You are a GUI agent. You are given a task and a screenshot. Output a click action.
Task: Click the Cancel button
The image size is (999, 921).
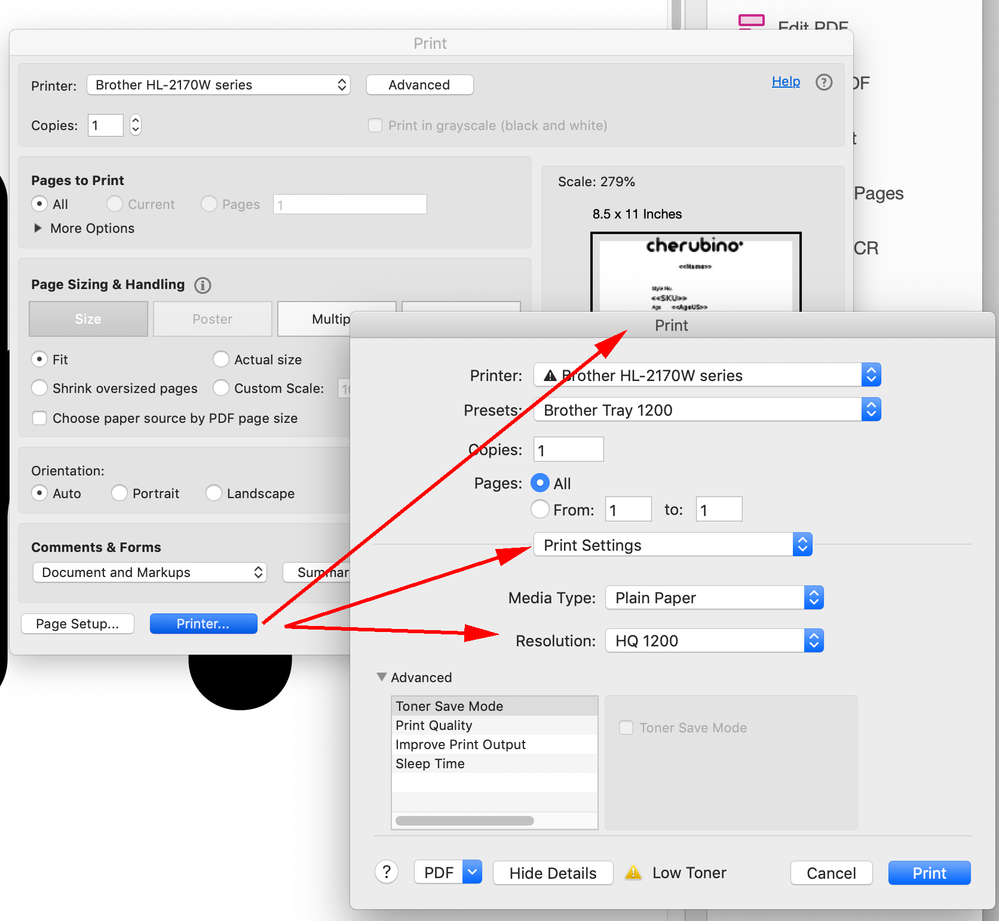click(831, 873)
